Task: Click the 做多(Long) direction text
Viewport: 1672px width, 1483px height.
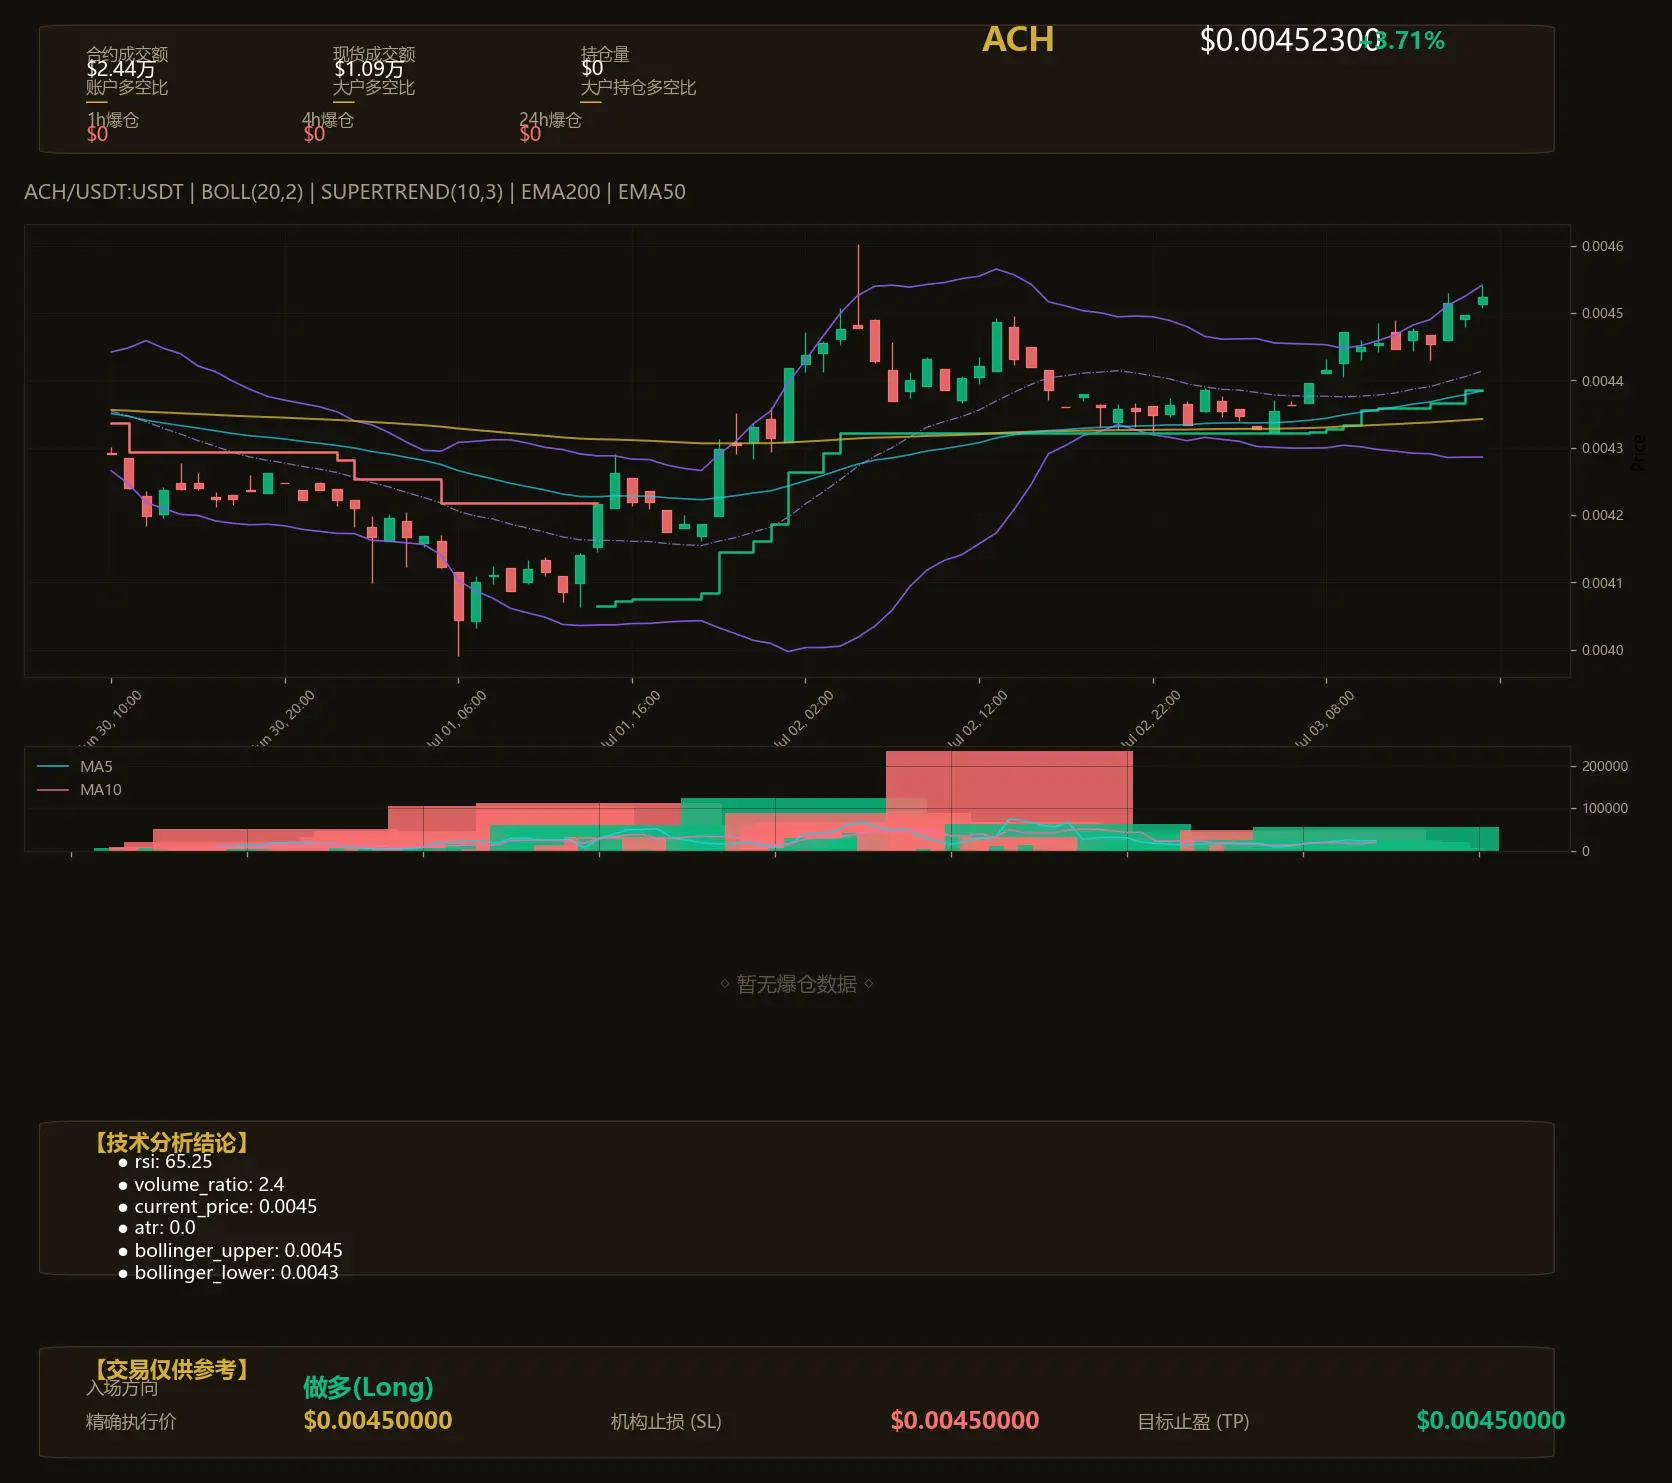Action: [368, 1387]
